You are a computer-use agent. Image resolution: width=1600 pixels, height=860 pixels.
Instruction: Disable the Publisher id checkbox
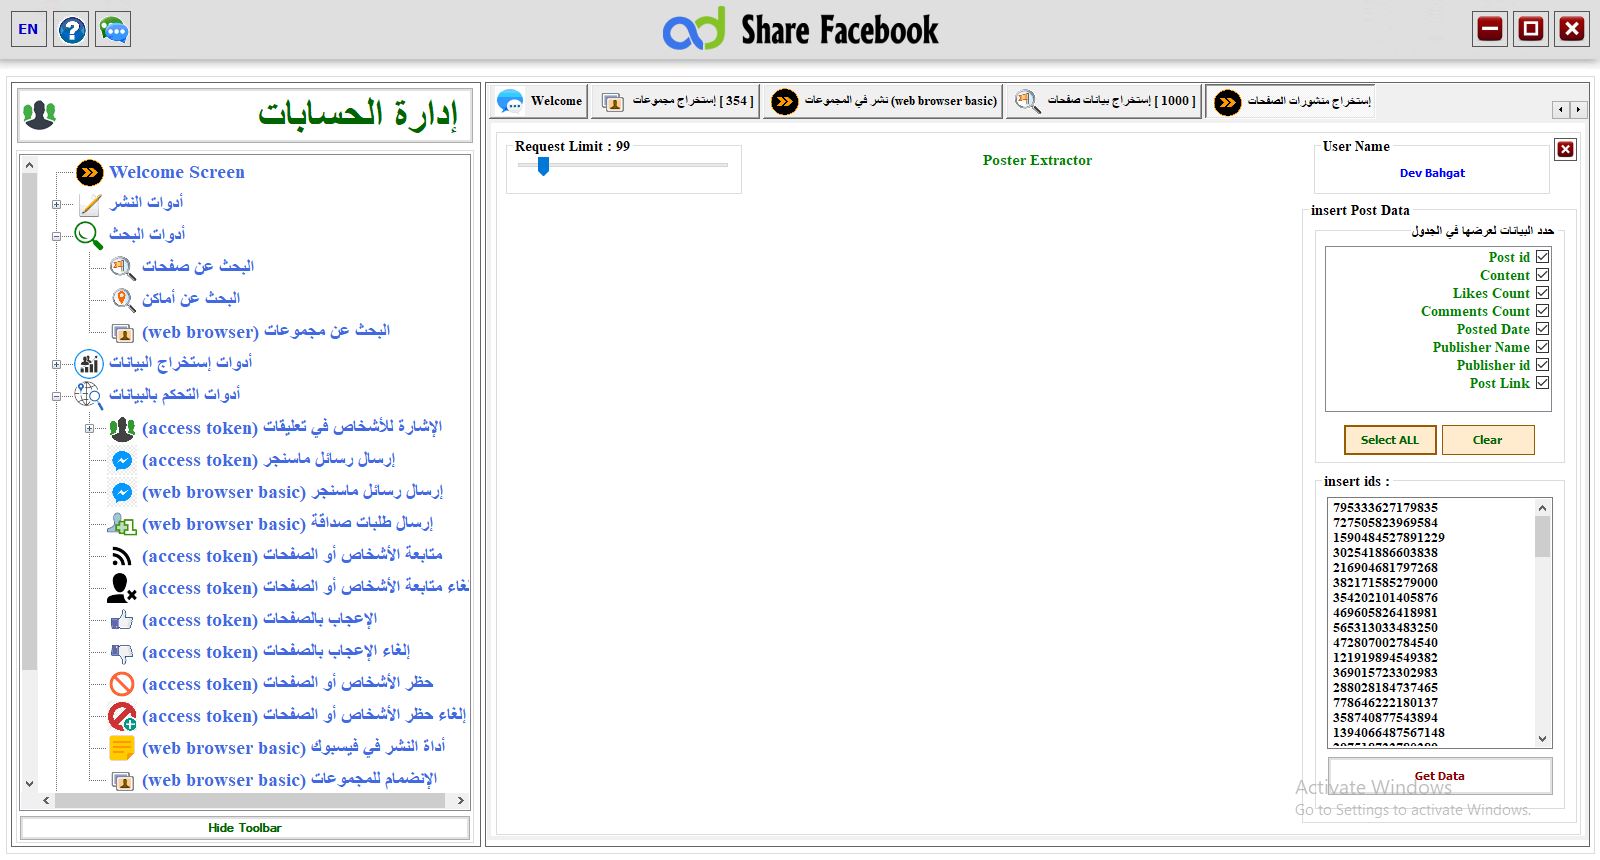(1543, 365)
